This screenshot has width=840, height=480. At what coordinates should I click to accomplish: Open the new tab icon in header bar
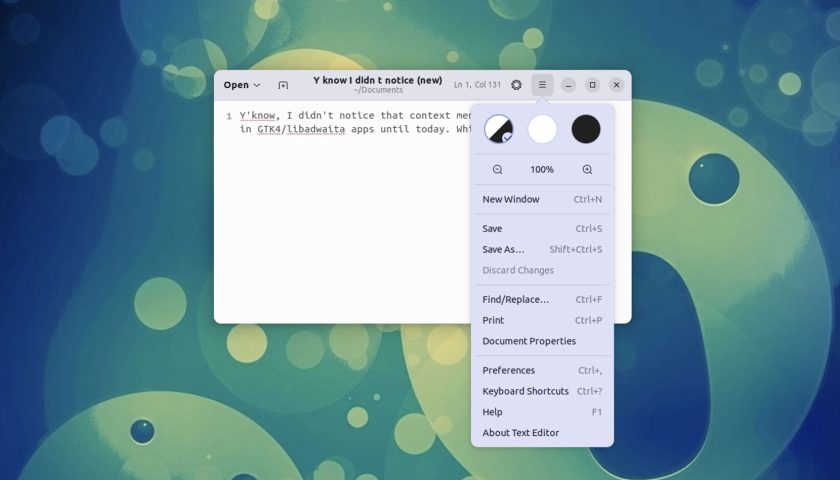[x=283, y=85]
